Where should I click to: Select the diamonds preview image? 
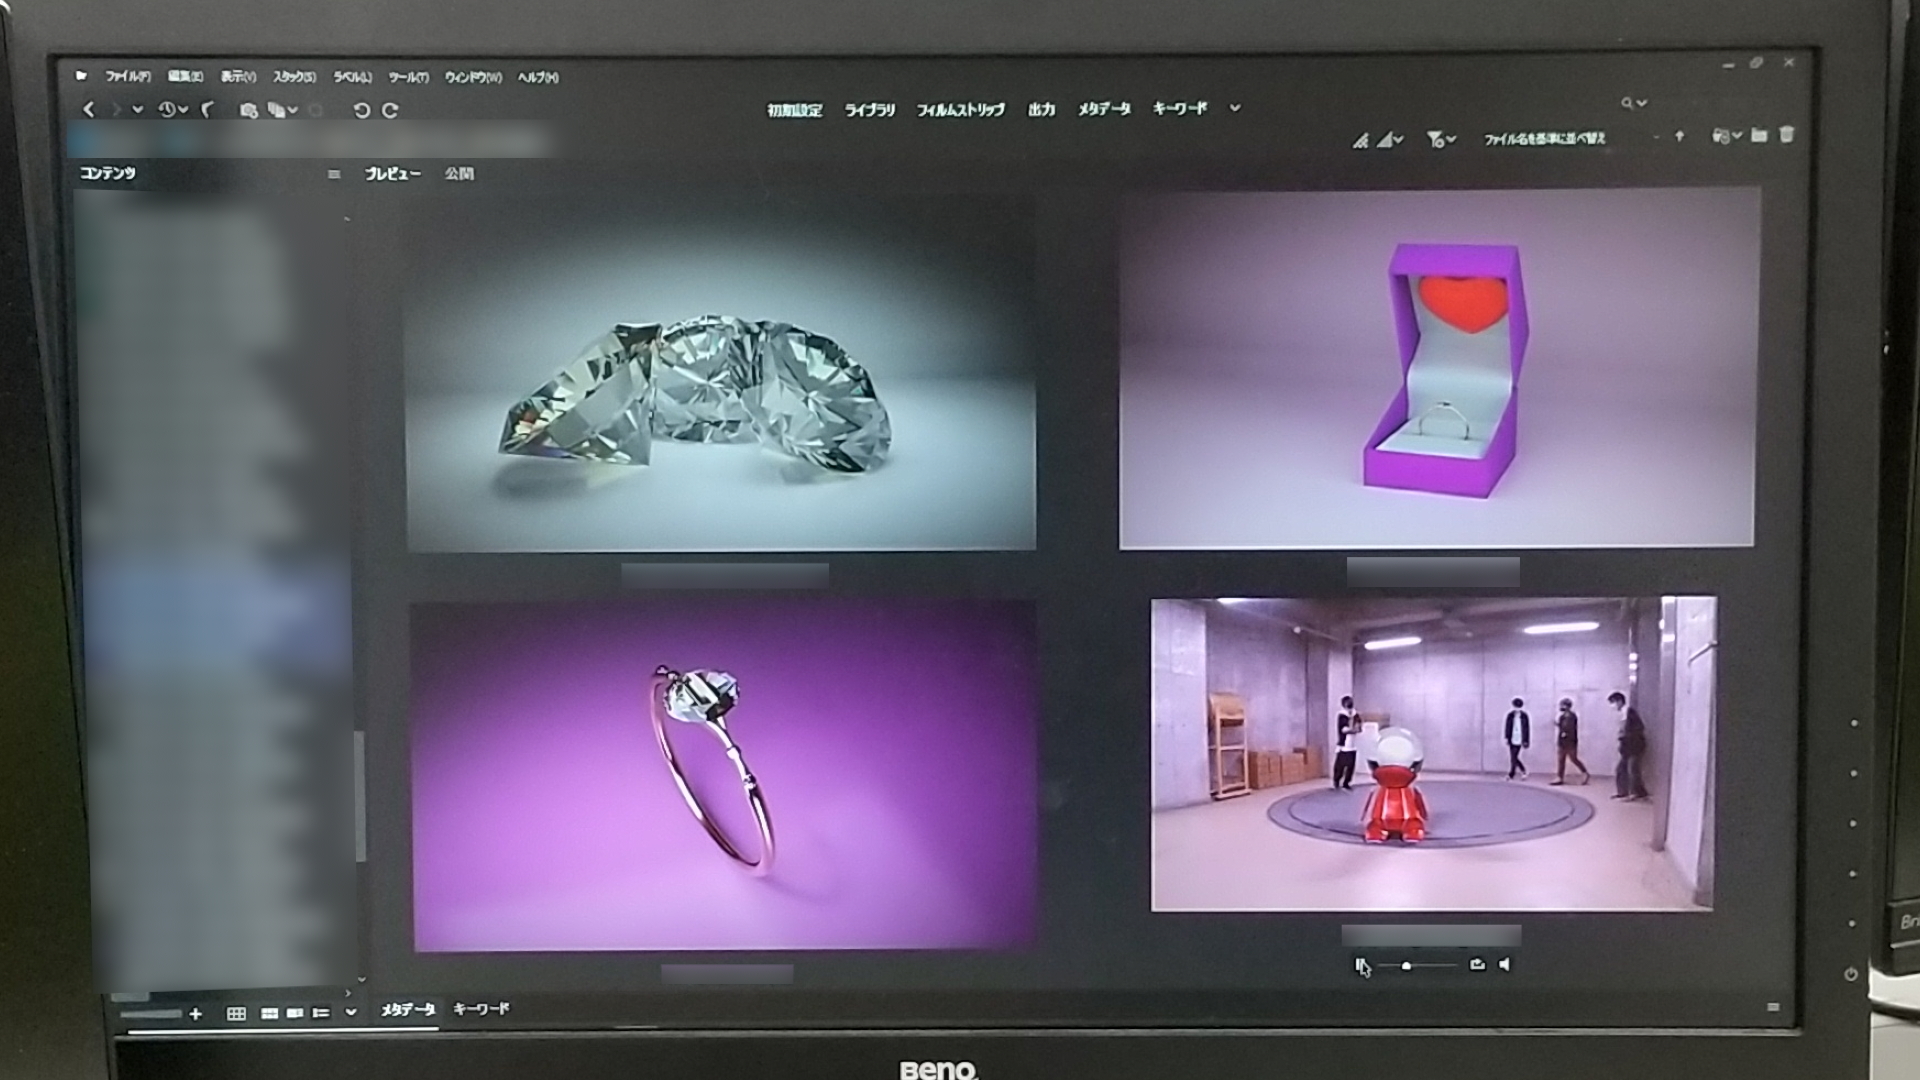pos(721,372)
